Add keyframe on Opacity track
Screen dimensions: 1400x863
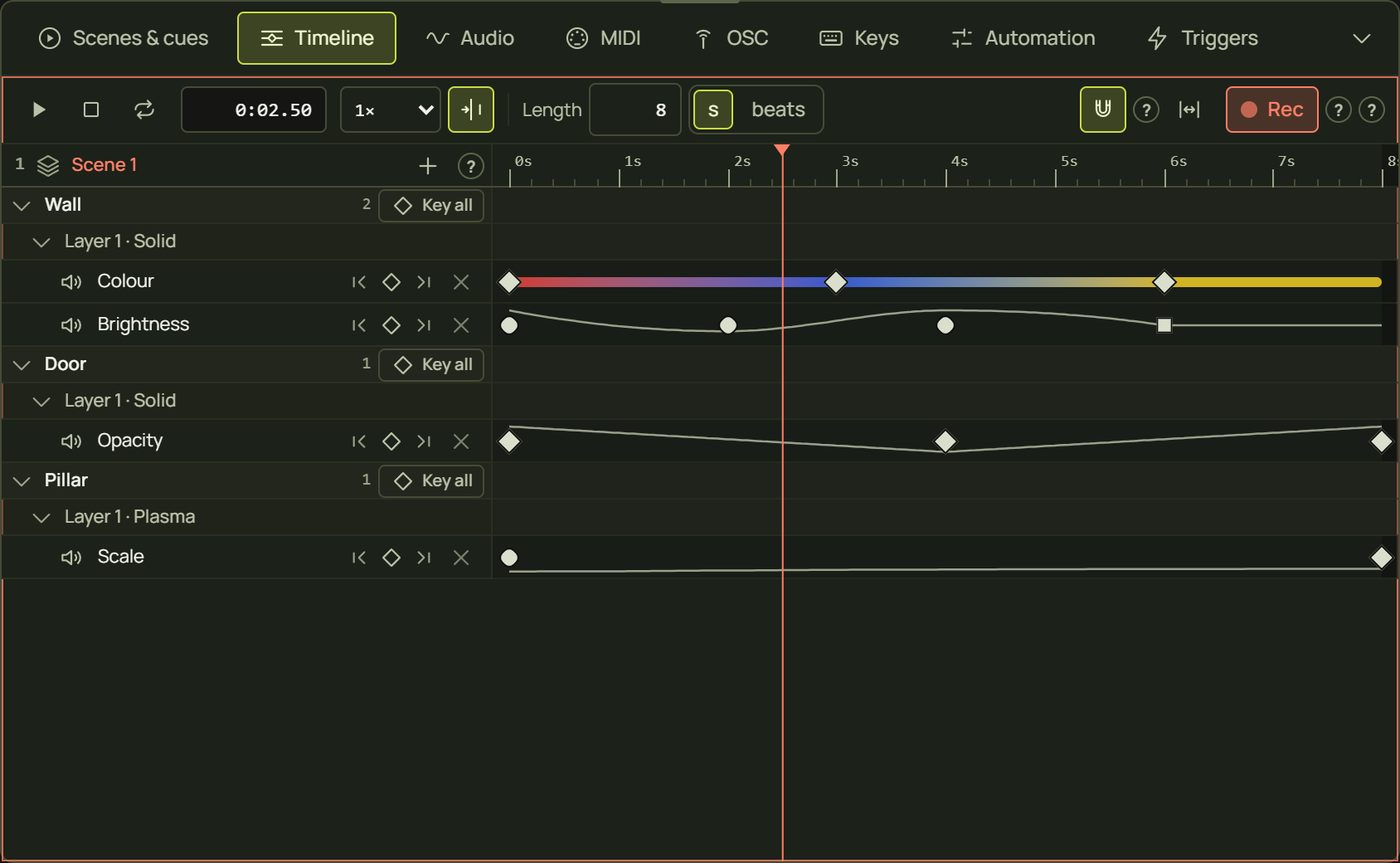coord(391,441)
